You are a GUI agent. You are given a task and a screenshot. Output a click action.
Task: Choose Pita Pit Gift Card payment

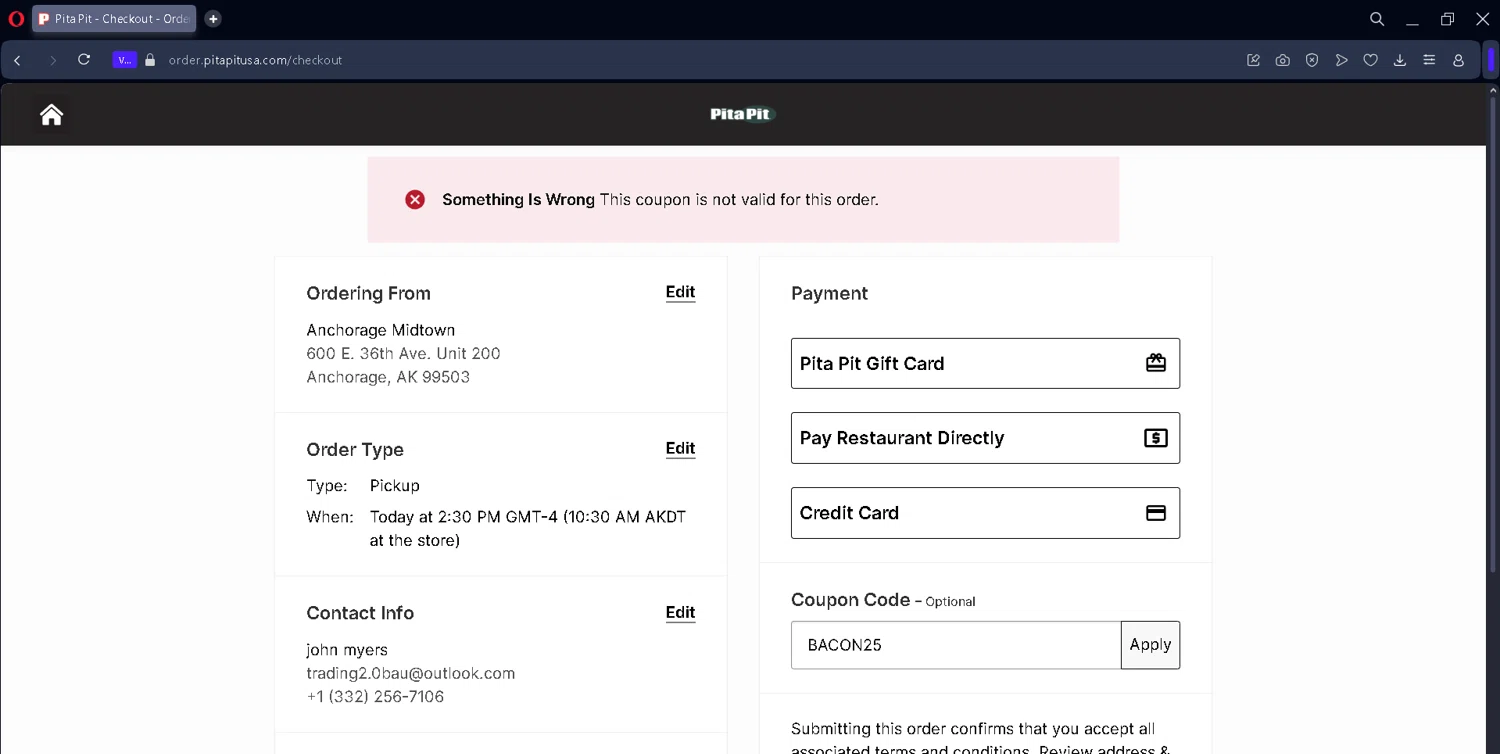click(985, 363)
